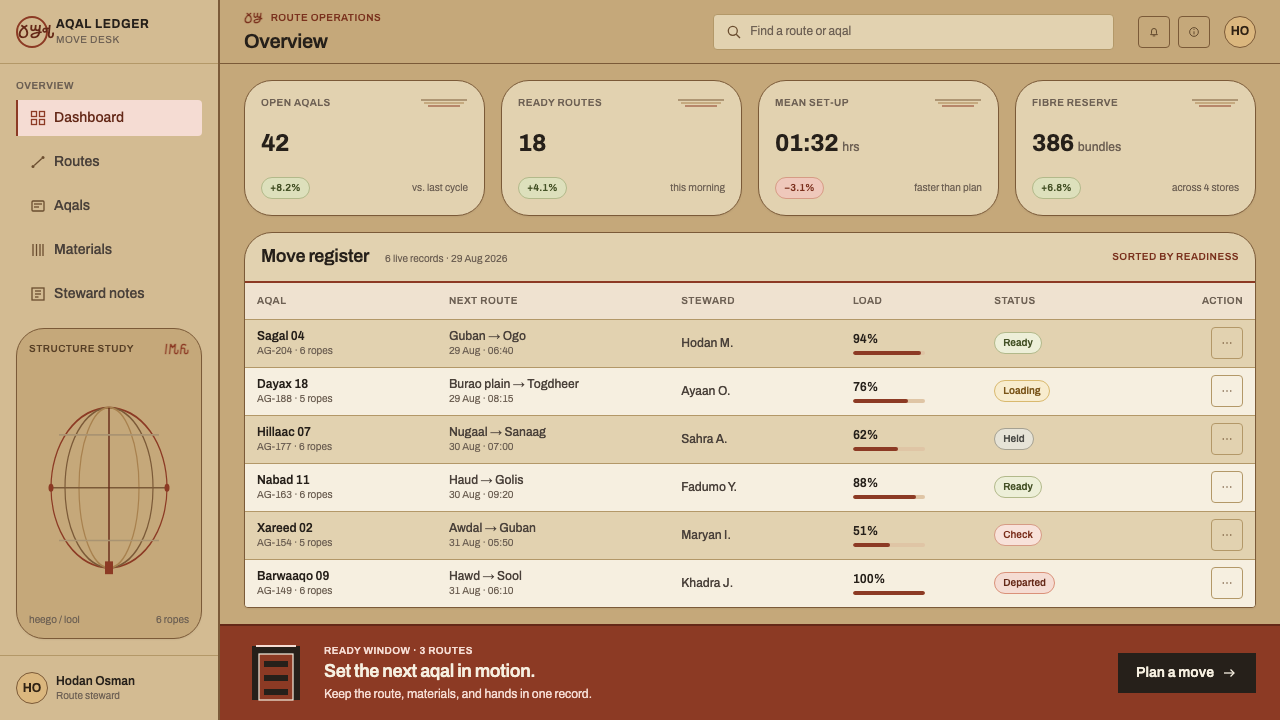Screen dimensions: 1280x720
Task: Switch to the Materials section
Action: 109,250
